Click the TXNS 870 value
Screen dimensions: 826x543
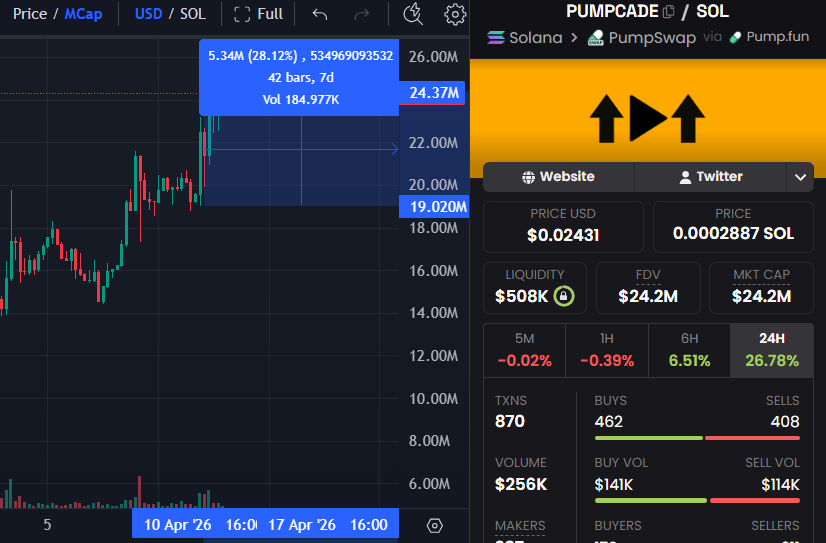510,421
